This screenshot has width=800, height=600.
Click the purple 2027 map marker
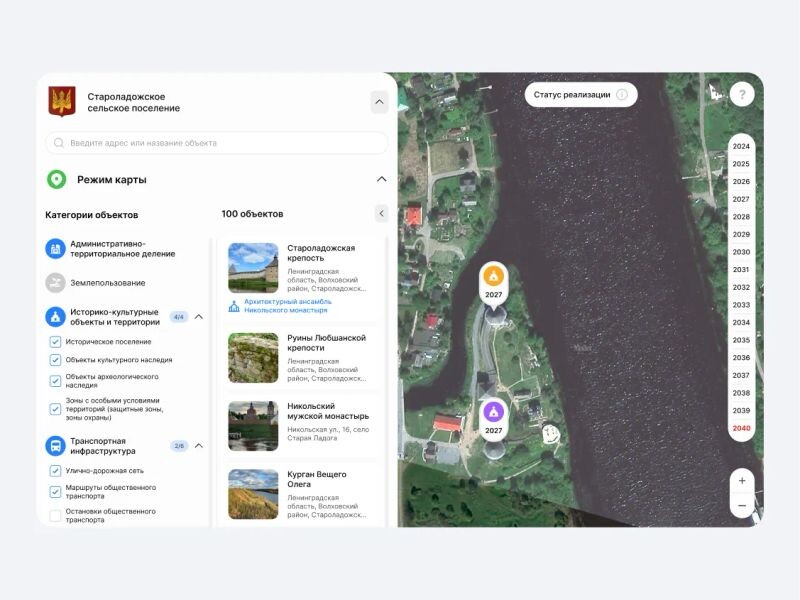pyautogui.click(x=493, y=412)
